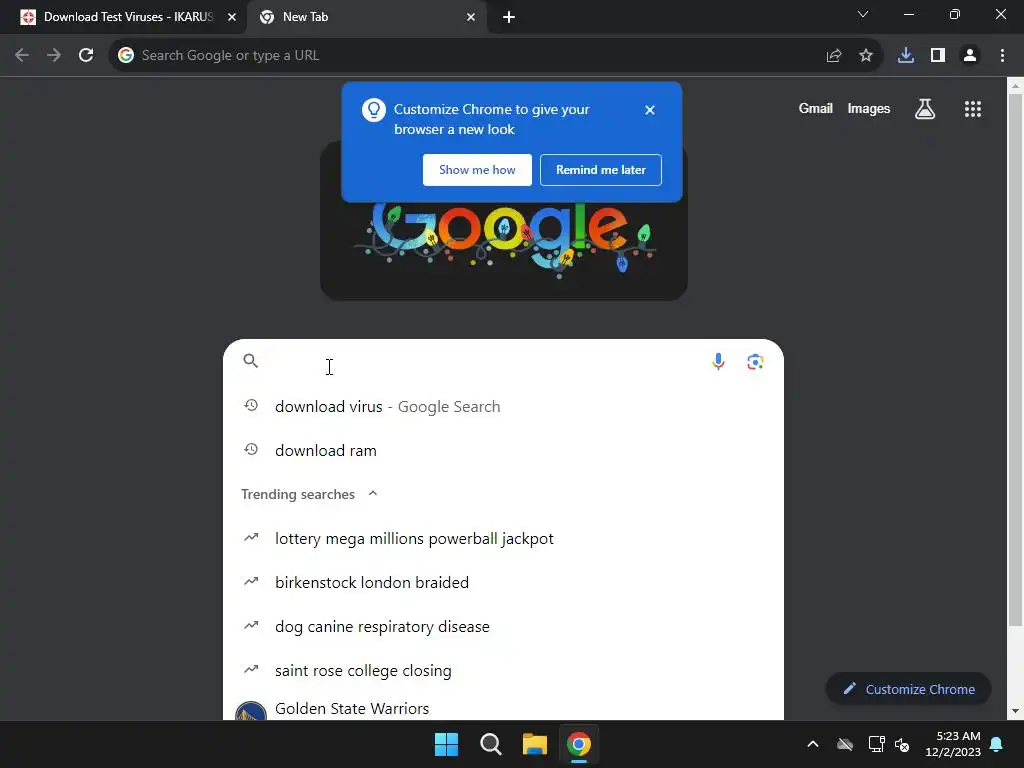The image size is (1024, 768).
Task: Open File Explorer from the taskbar
Action: coord(535,744)
